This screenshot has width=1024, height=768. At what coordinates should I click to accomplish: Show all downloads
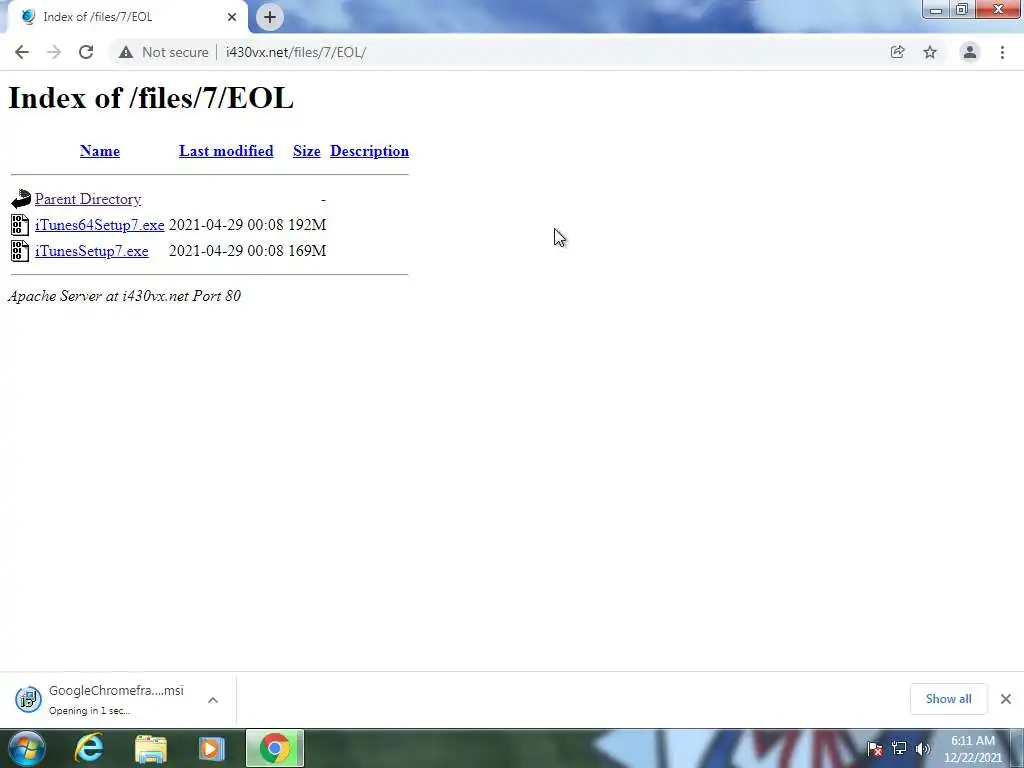[948, 699]
